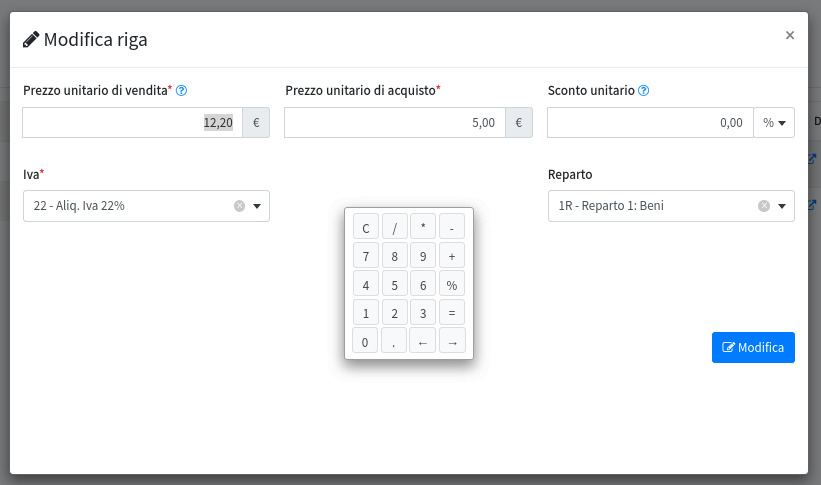The image size is (821, 485).
Task: Open the Iva aliquota dropdown
Action: coord(257,206)
